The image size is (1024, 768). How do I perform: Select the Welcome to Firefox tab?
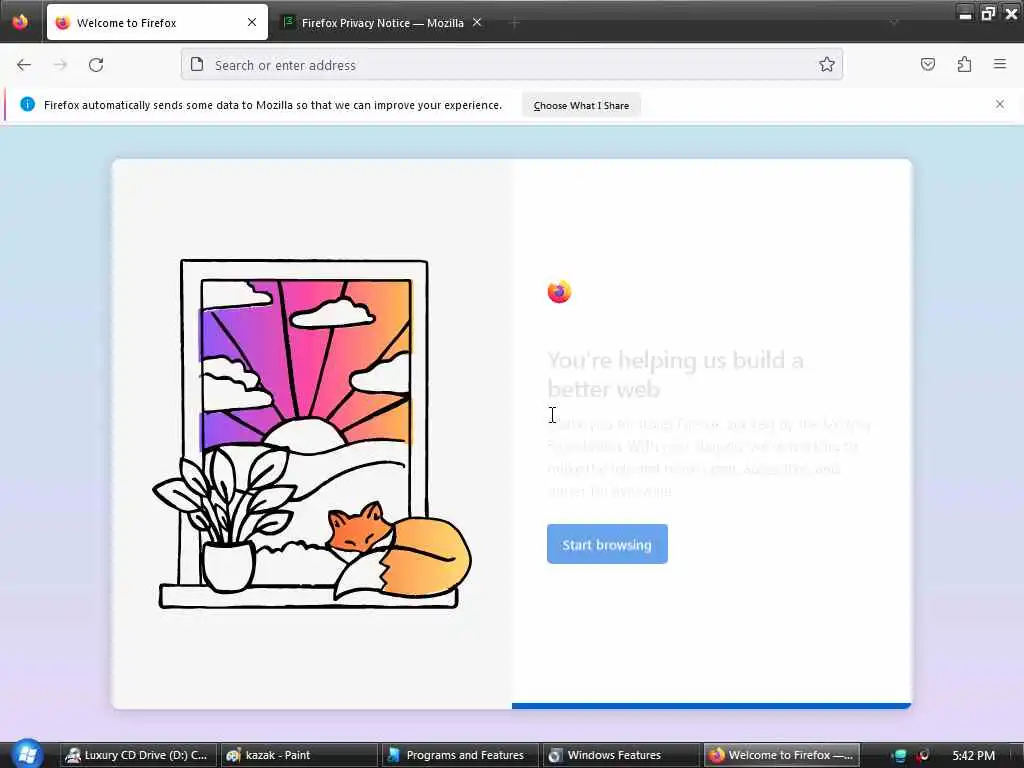click(x=157, y=23)
